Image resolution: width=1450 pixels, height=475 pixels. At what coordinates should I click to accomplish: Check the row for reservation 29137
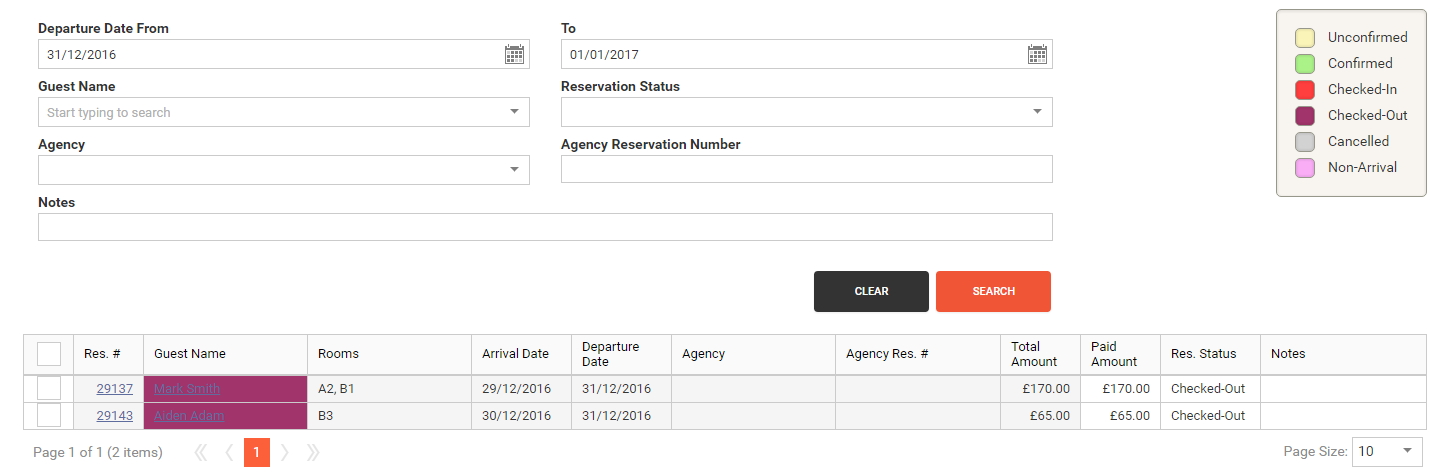pyautogui.click(x=49, y=388)
